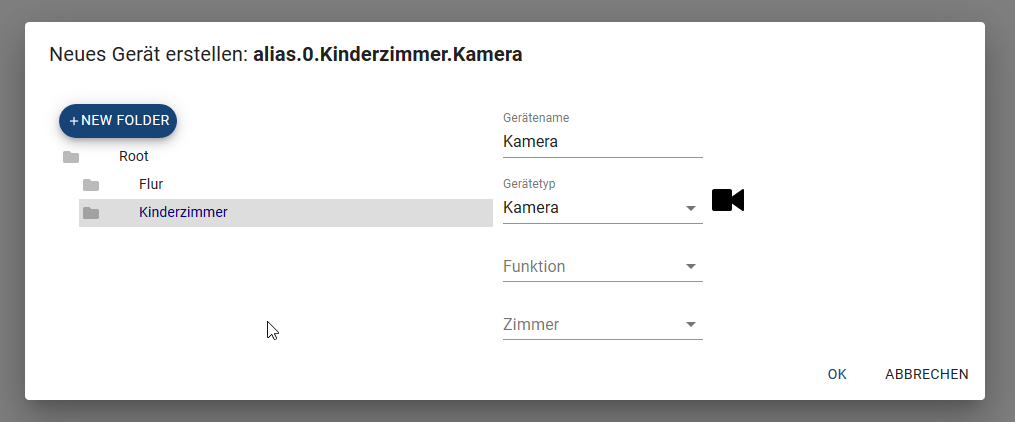Expand the Funktion dropdown arrow
This screenshot has width=1015, height=422.
(691, 267)
